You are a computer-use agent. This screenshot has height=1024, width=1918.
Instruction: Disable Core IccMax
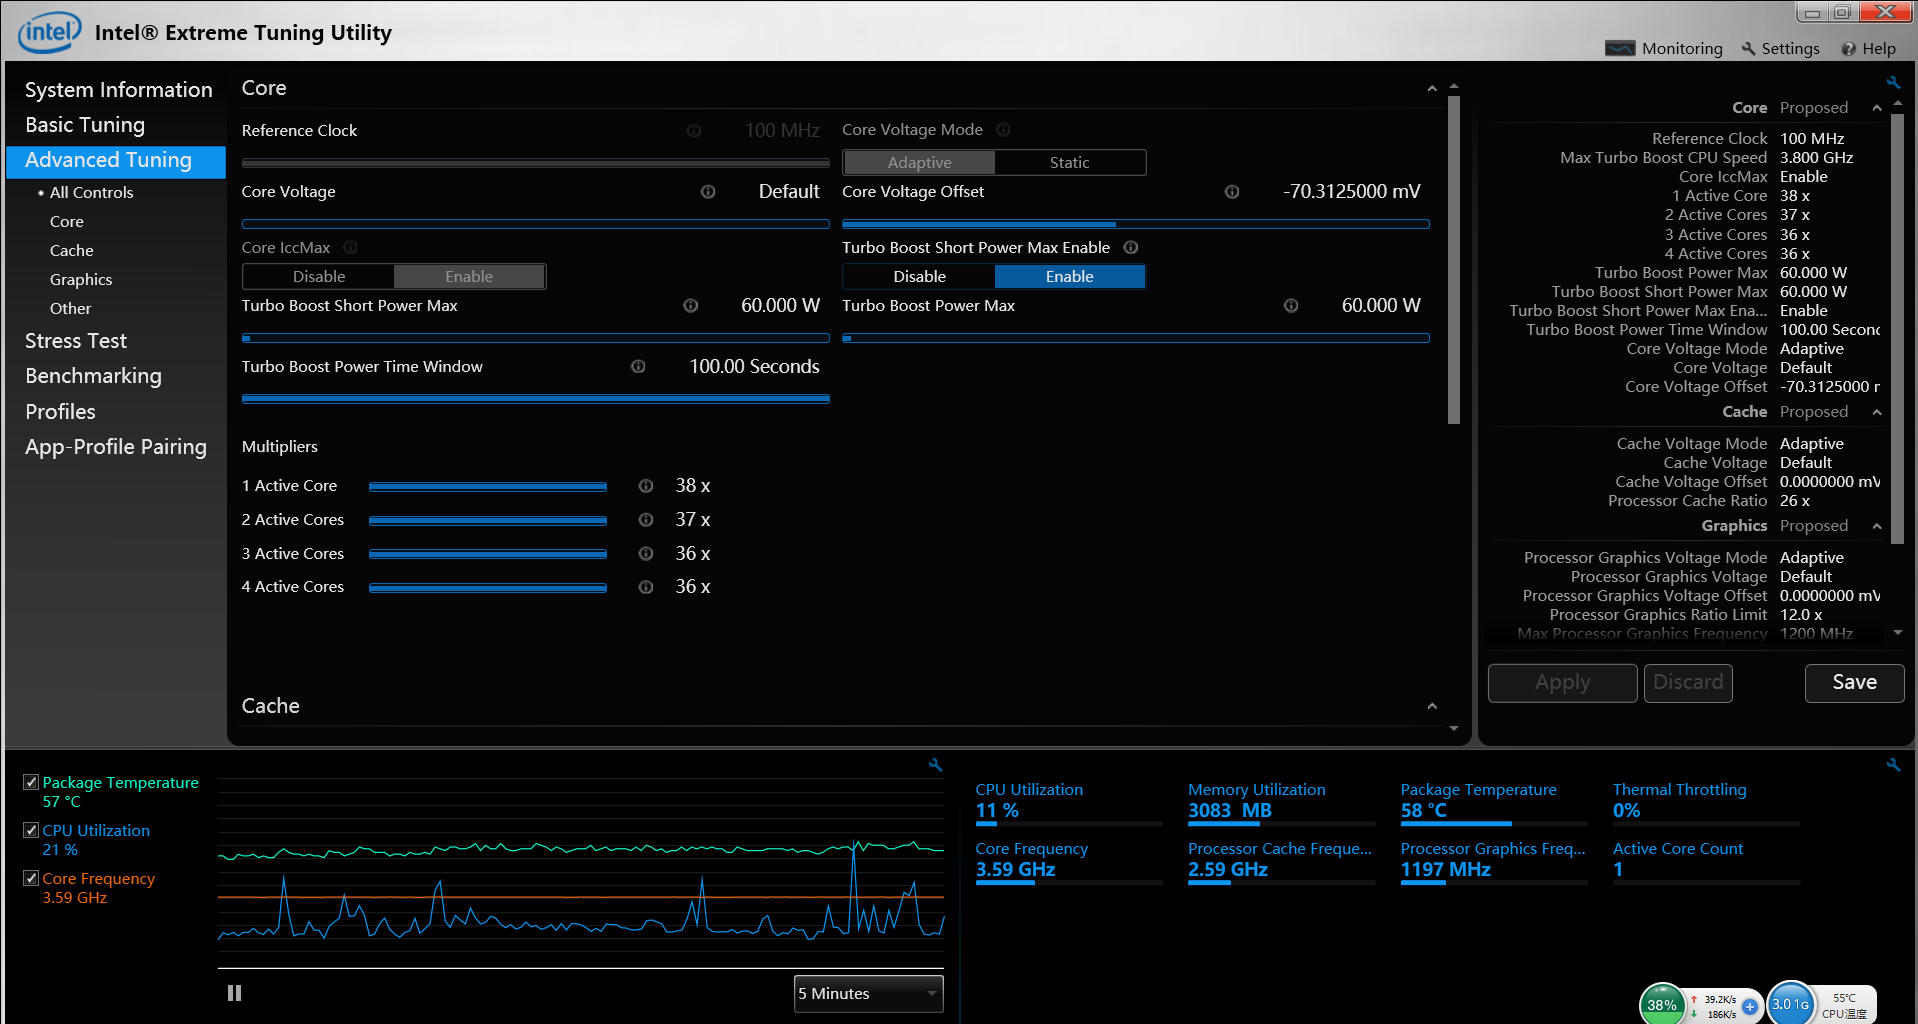319,276
